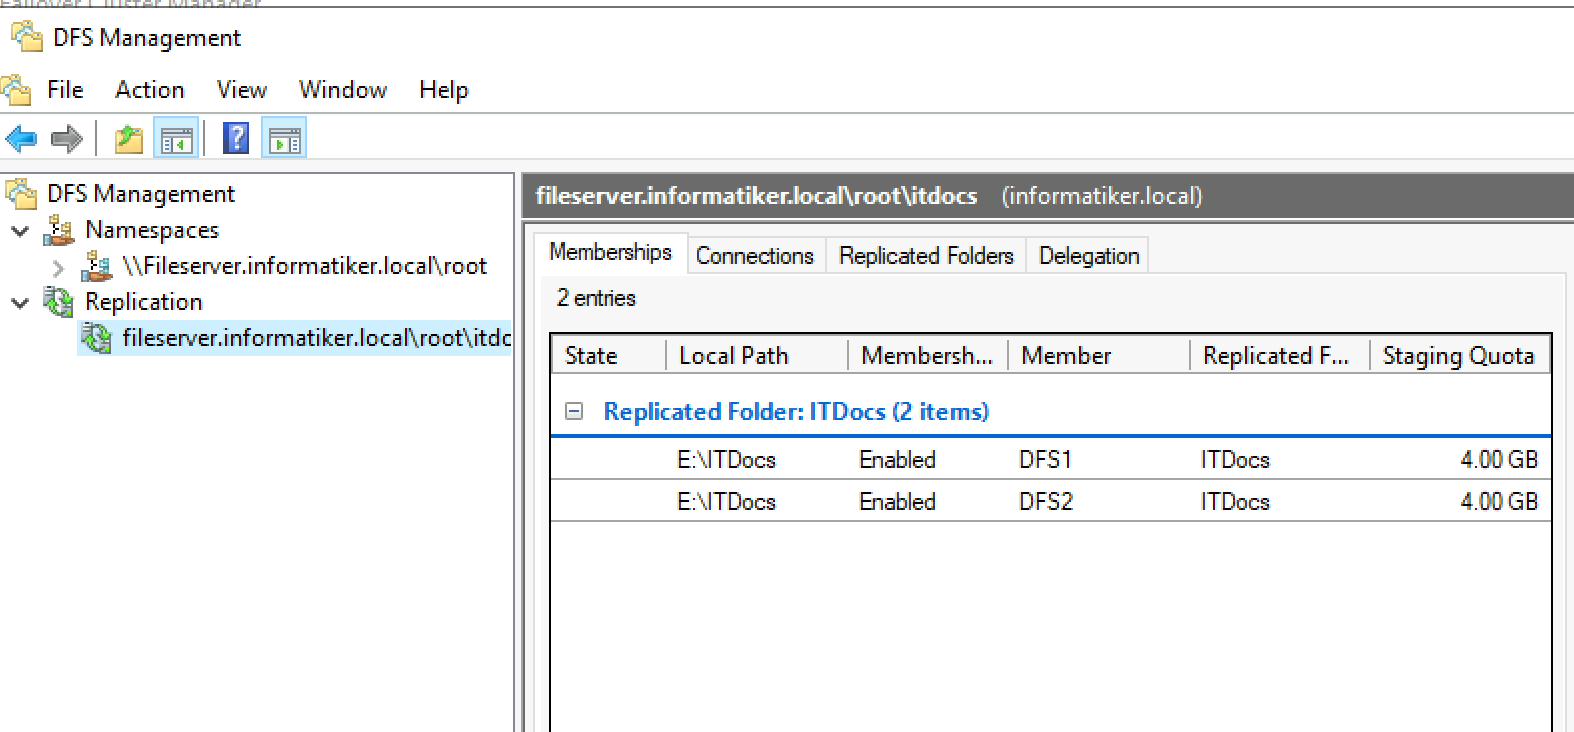Open the Delegation tab
Screen dimensions: 1574x732
point(1089,256)
